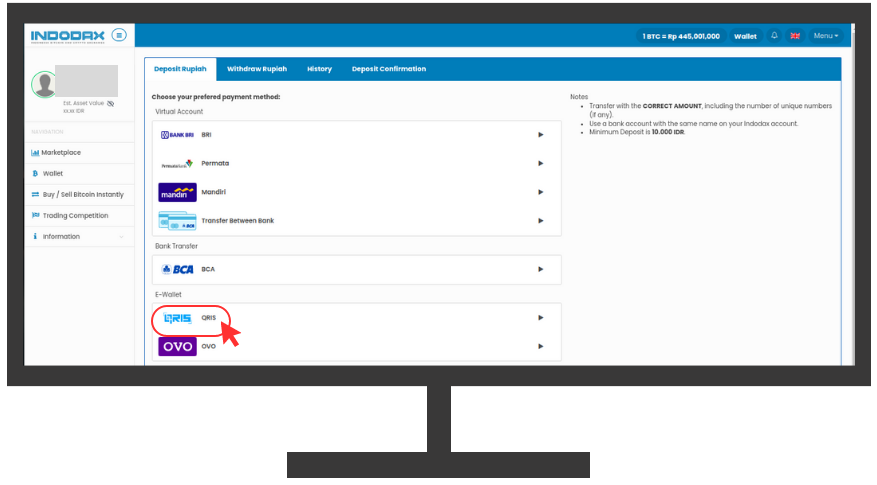This screenshot has width=877, height=485.
Task: Click the BCA bank logo
Action: (177, 270)
